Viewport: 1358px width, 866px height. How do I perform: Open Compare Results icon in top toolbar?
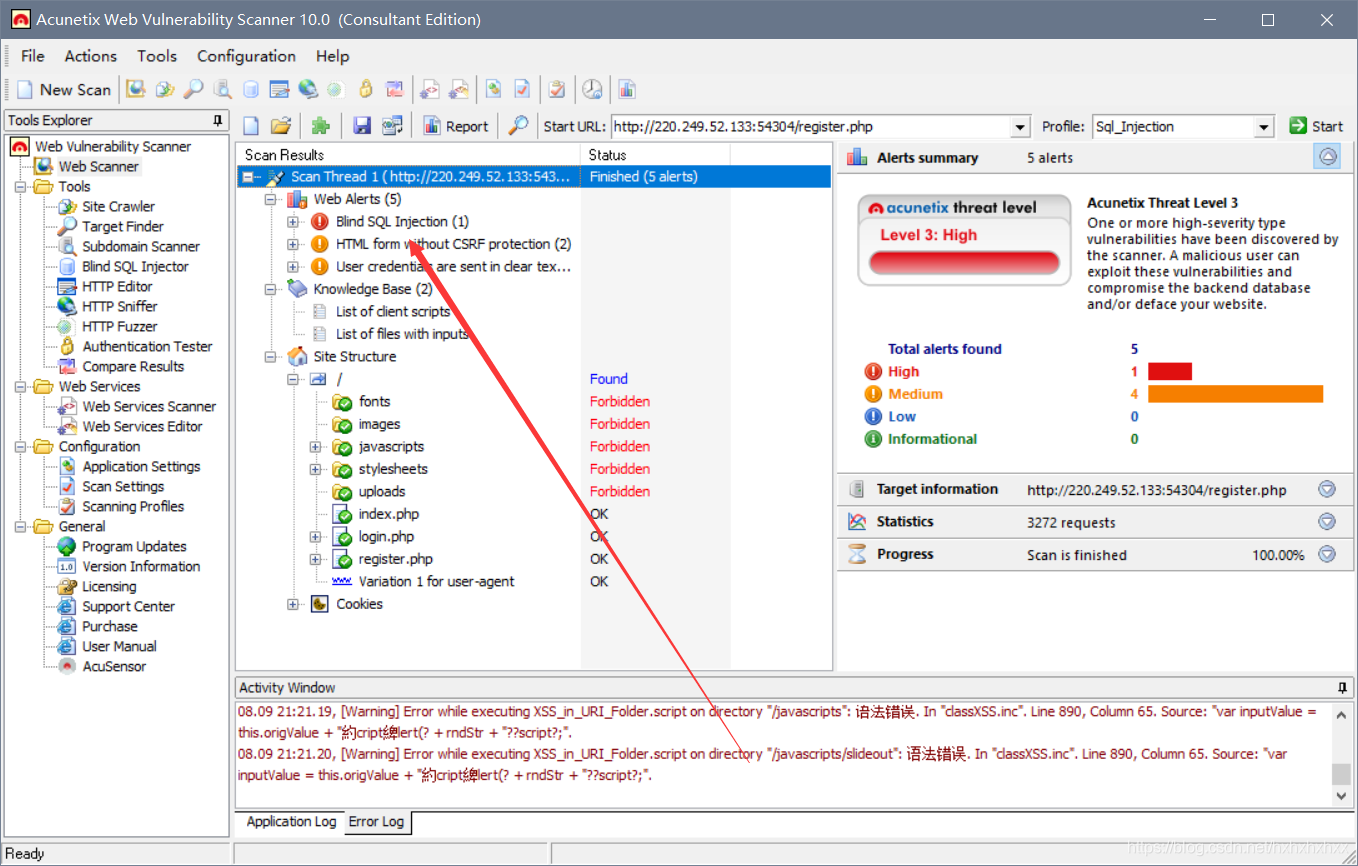[x=395, y=90]
